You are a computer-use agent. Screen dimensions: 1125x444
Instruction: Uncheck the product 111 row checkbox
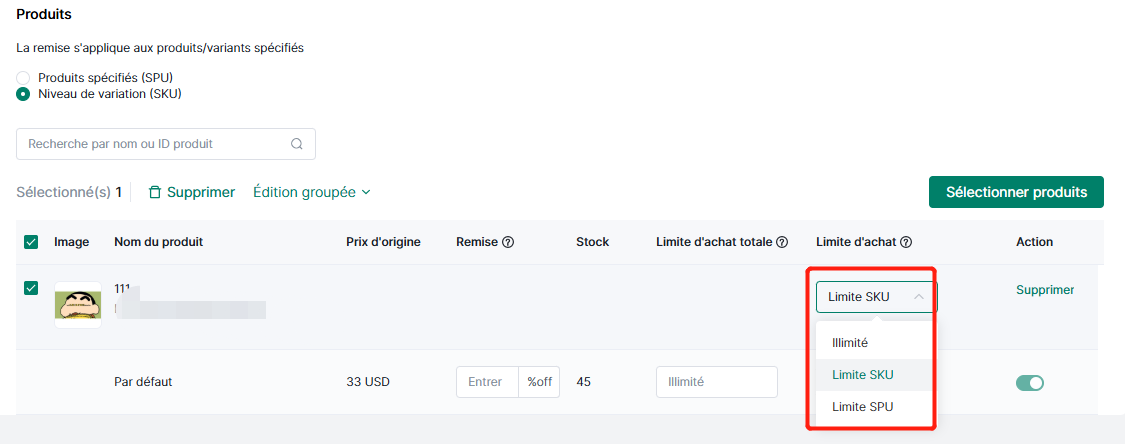coord(31,288)
